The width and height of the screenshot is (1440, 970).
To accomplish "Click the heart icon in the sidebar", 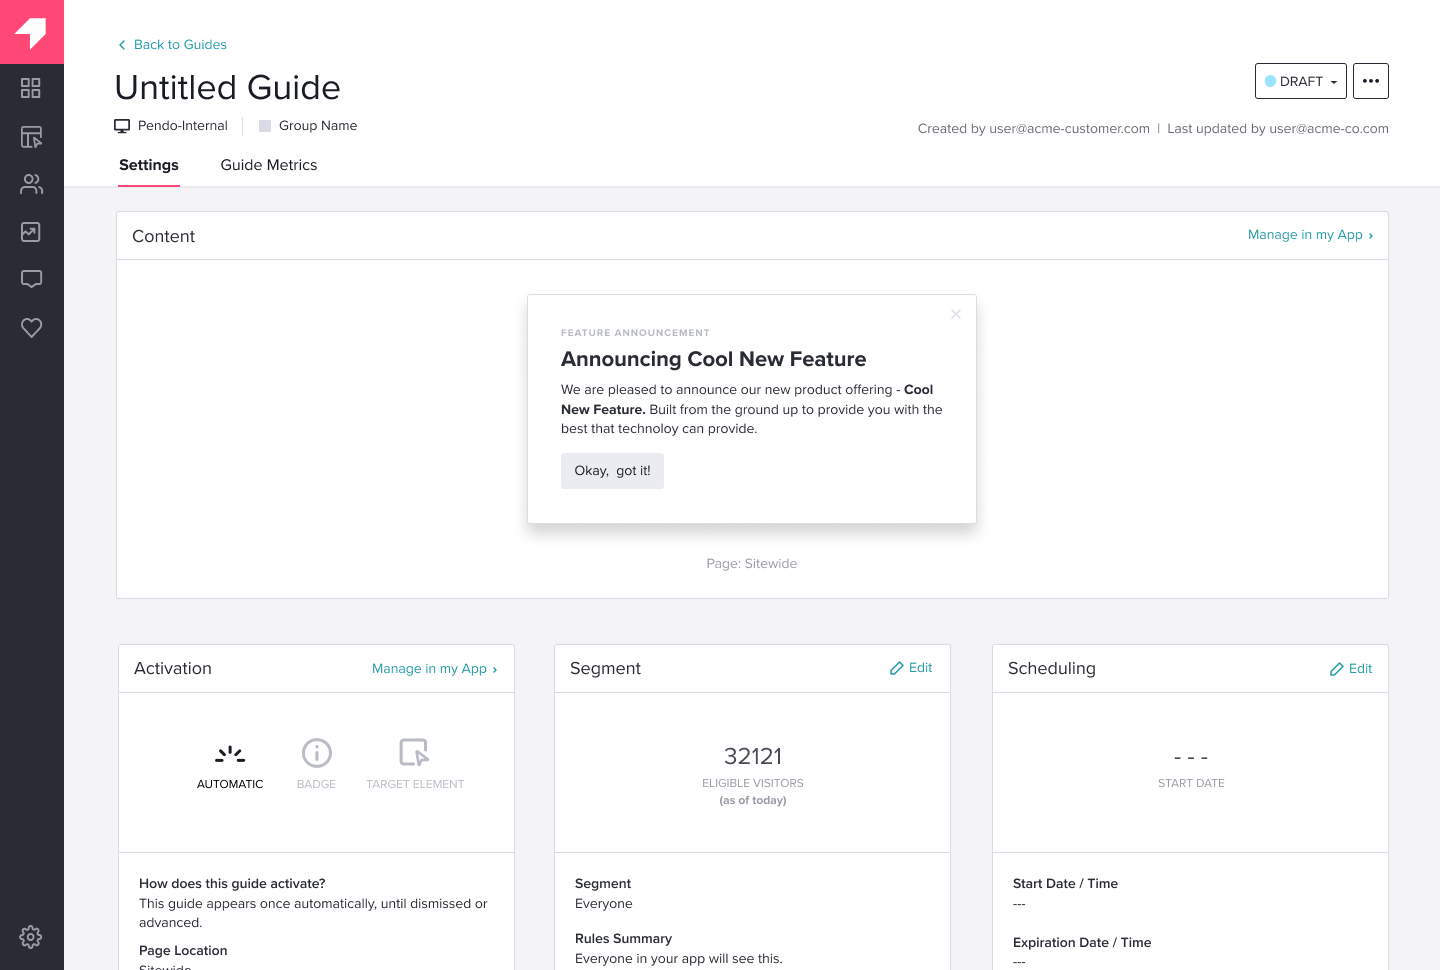I will 31,327.
